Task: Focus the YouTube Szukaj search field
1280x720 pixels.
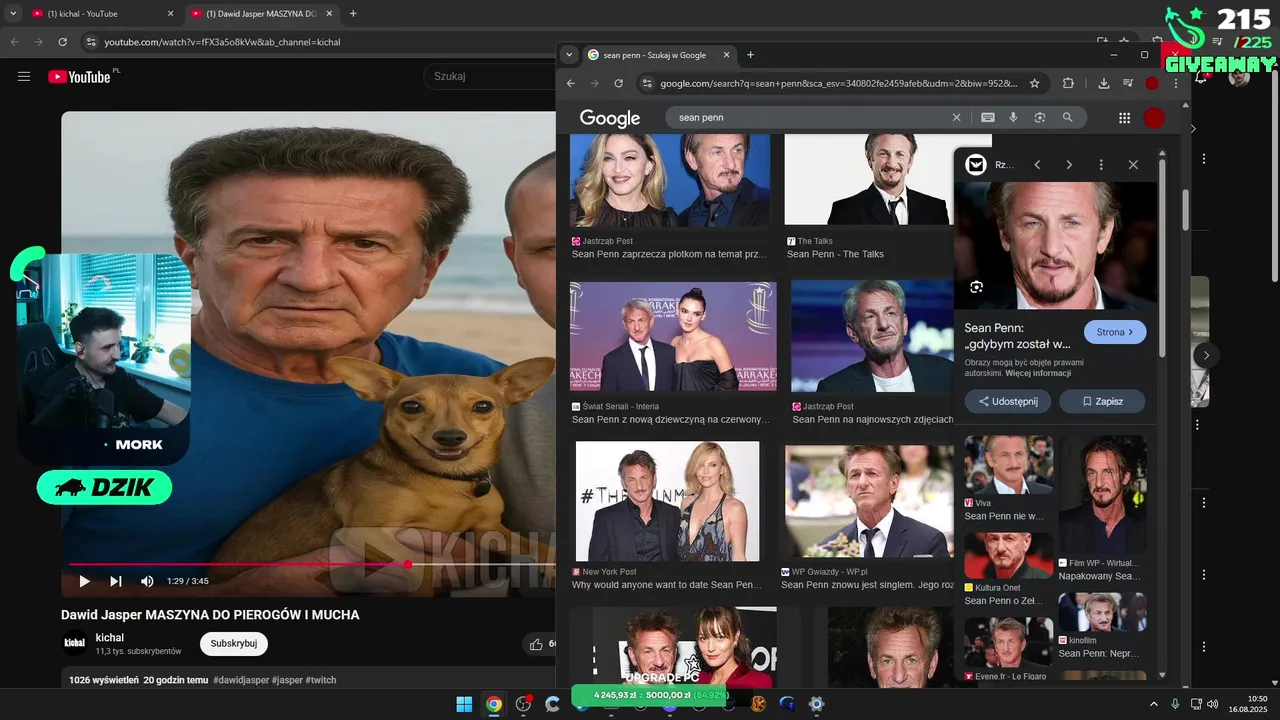Action: tap(490, 76)
